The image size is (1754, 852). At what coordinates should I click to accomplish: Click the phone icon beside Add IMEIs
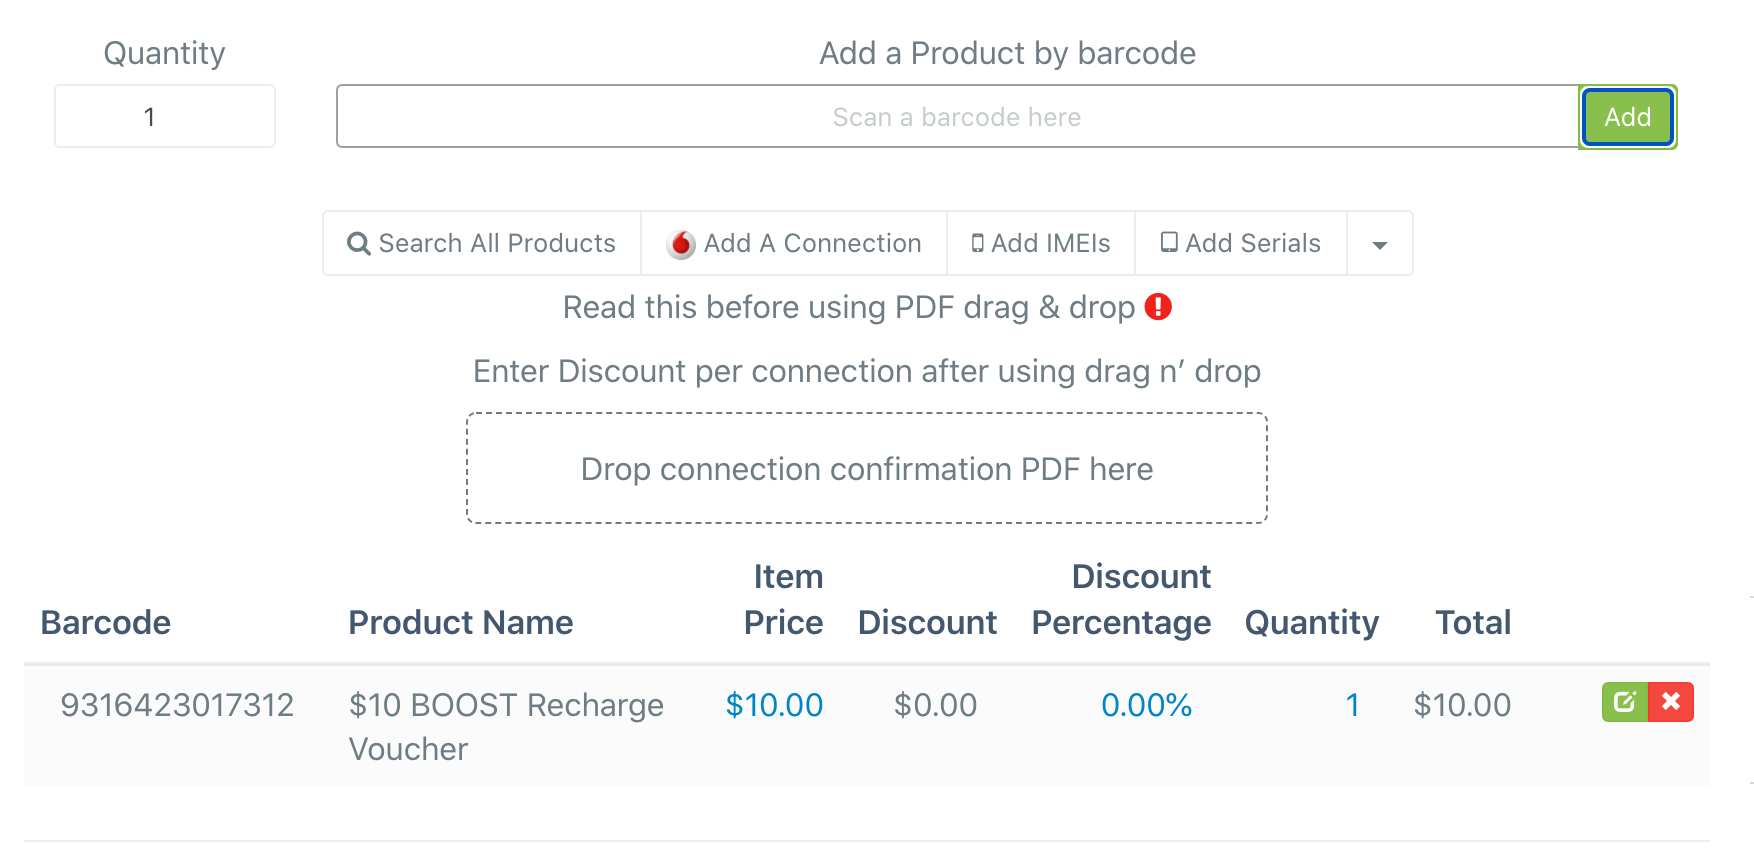[x=978, y=243]
